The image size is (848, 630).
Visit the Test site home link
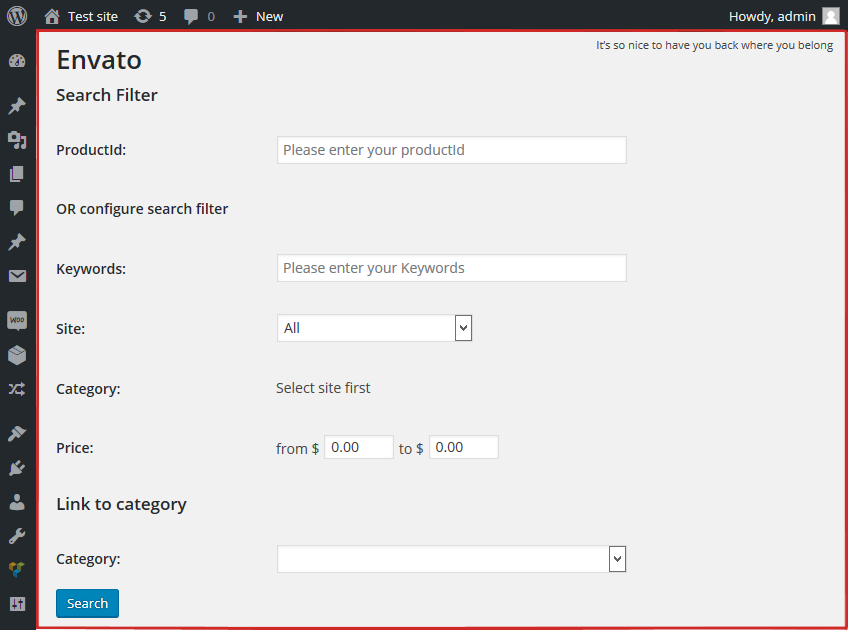[x=81, y=16]
